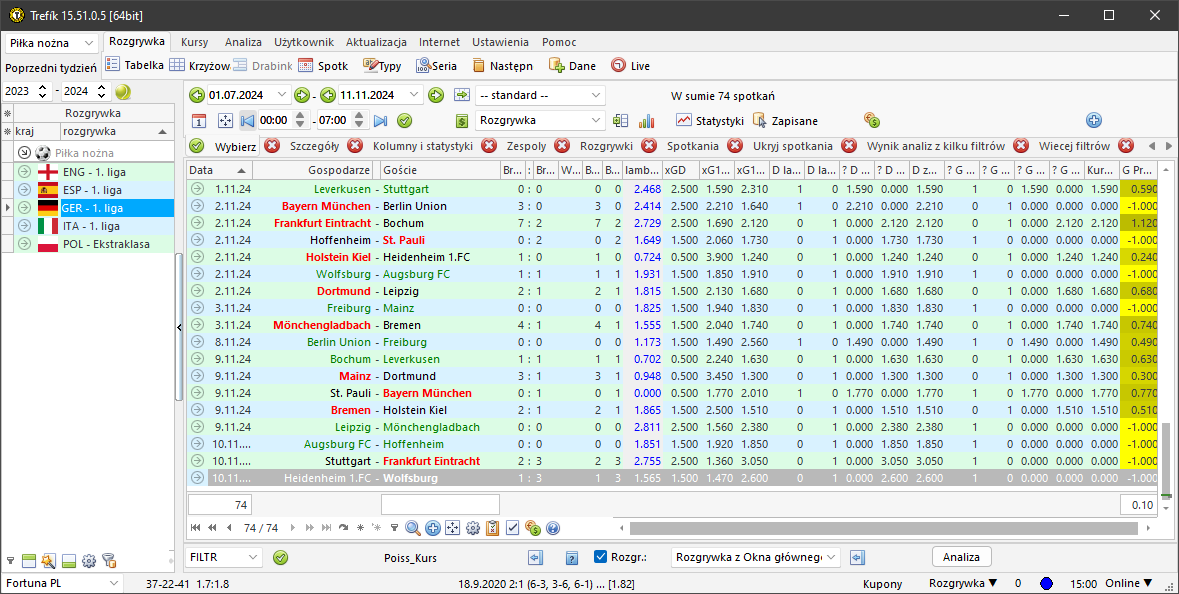Viewport: 1179px width, 594px height.
Task: Toggle the green check next to Wybierz
Action: 197,146
